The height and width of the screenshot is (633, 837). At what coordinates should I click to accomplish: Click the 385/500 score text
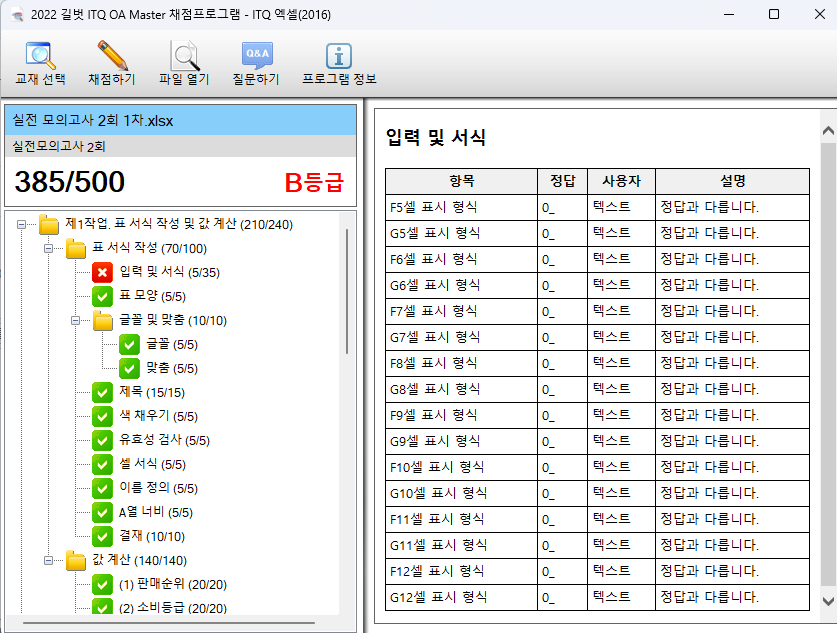69,182
